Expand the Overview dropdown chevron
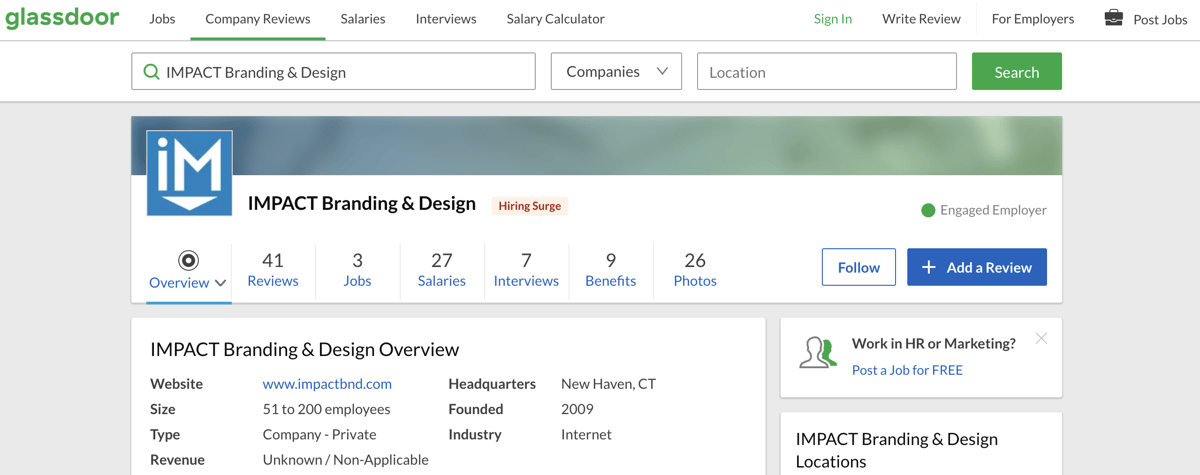Viewport: 1200px width, 475px height. pyautogui.click(x=221, y=283)
